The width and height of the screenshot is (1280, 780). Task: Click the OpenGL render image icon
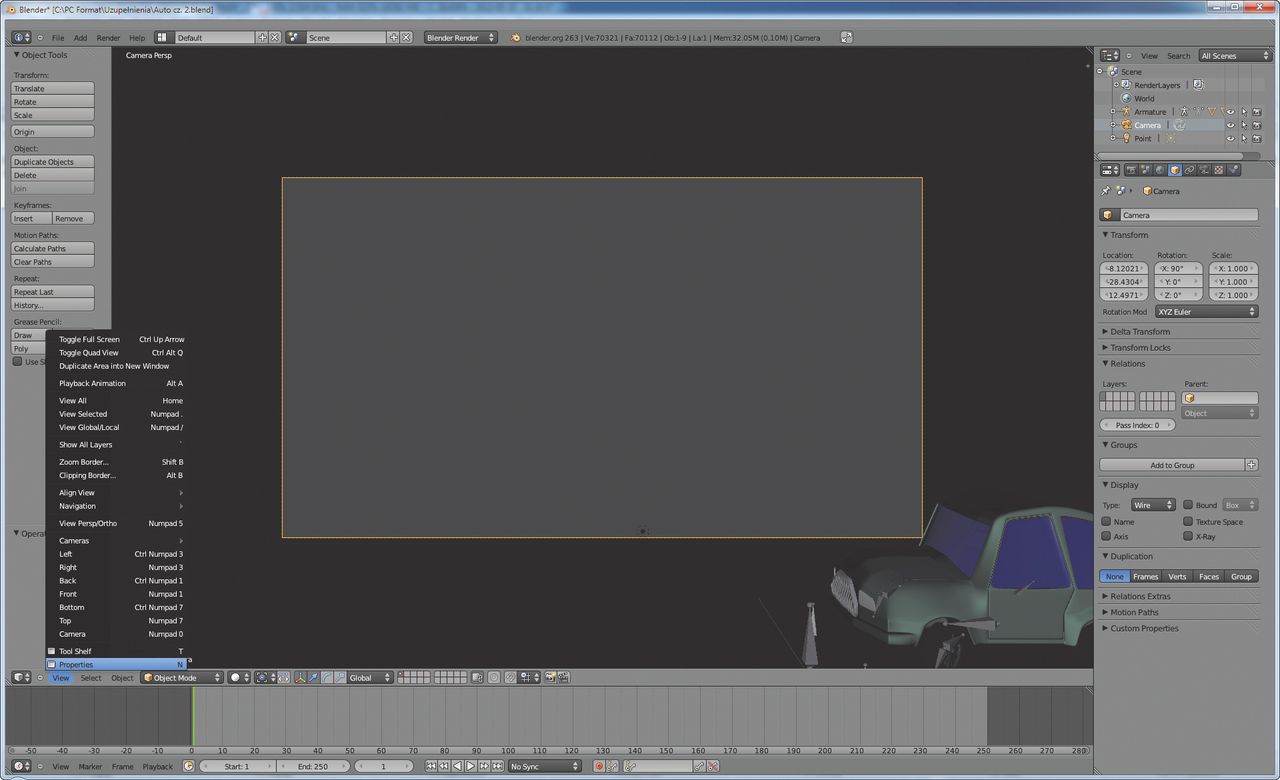click(x=549, y=678)
